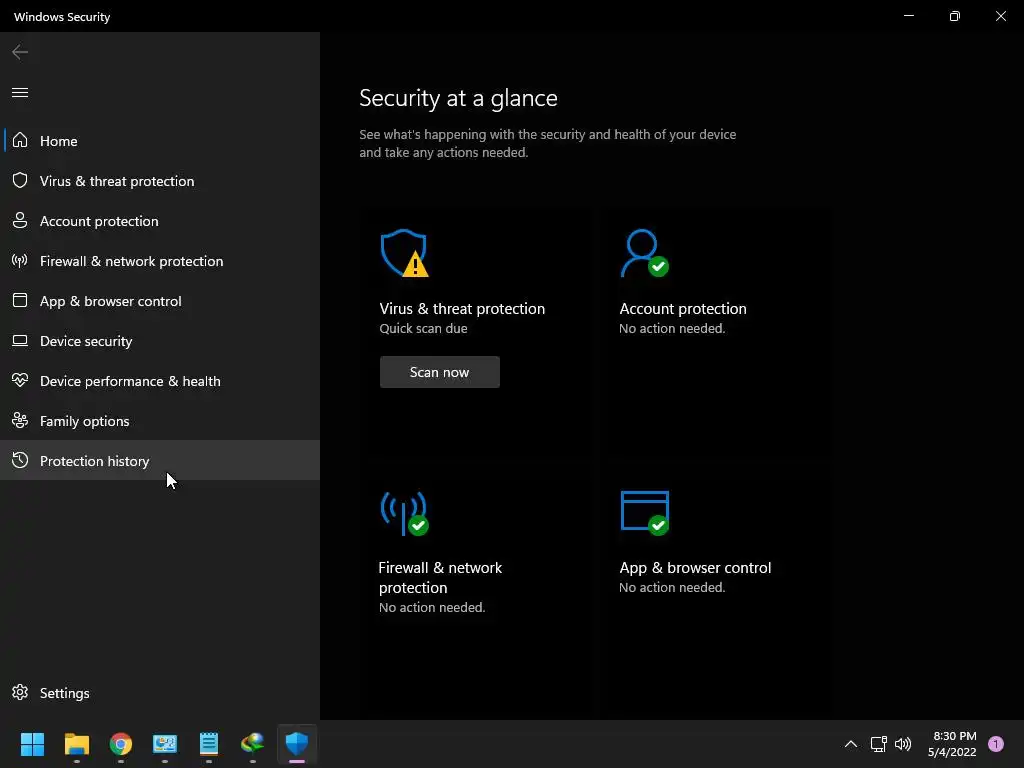1024x768 pixels.
Task: Open Virus & threat protection card title
Action: pyautogui.click(x=462, y=309)
